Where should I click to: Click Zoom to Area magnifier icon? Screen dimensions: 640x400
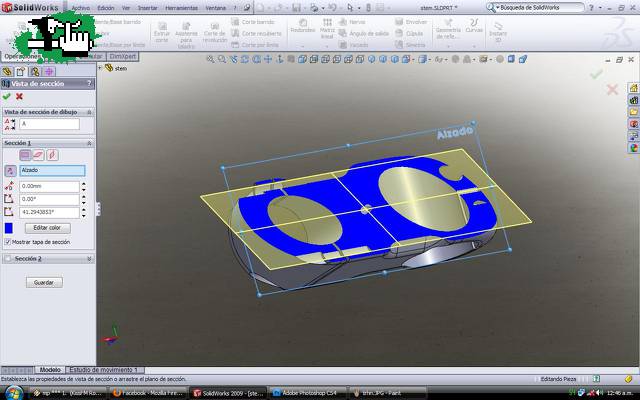[222, 60]
